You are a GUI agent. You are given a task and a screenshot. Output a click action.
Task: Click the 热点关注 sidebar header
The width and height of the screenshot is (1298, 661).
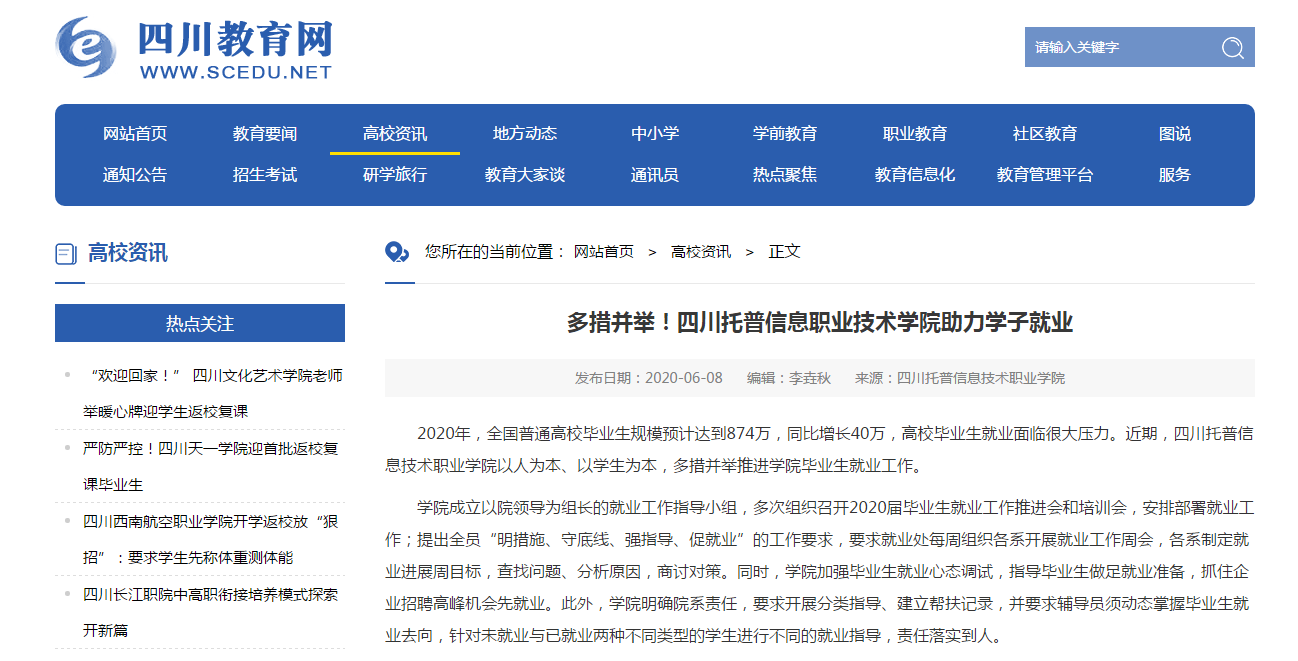tap(200, 324)
